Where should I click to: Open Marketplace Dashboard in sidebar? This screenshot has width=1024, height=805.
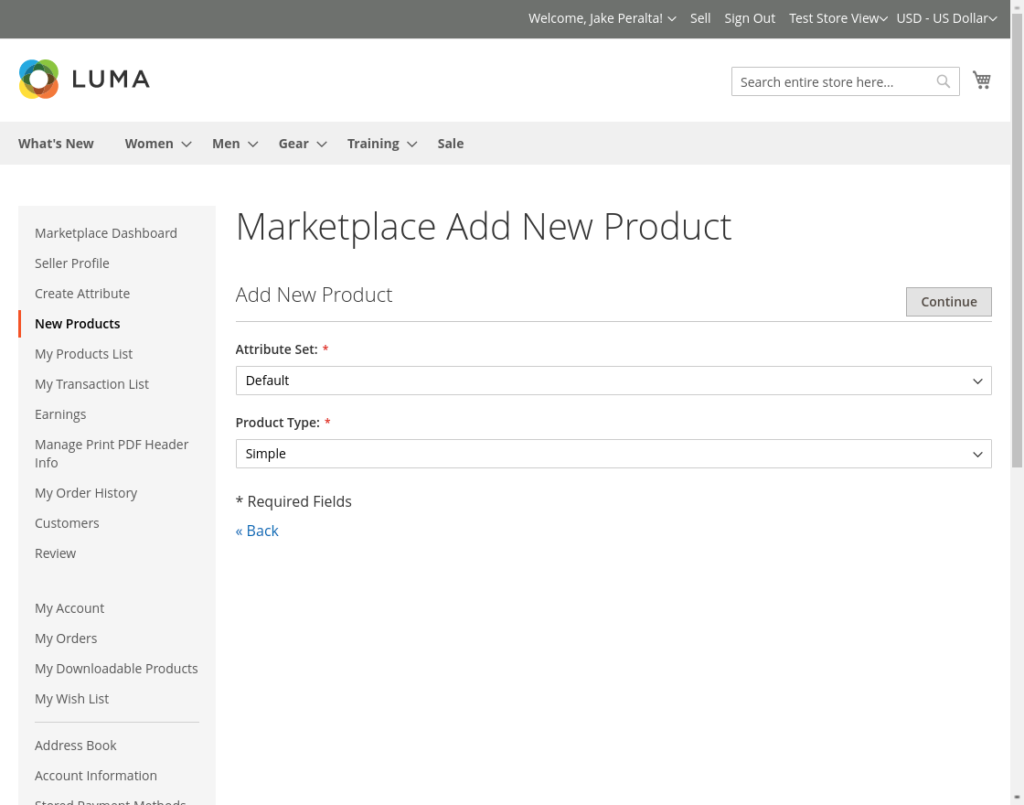[x=106, y=233]
